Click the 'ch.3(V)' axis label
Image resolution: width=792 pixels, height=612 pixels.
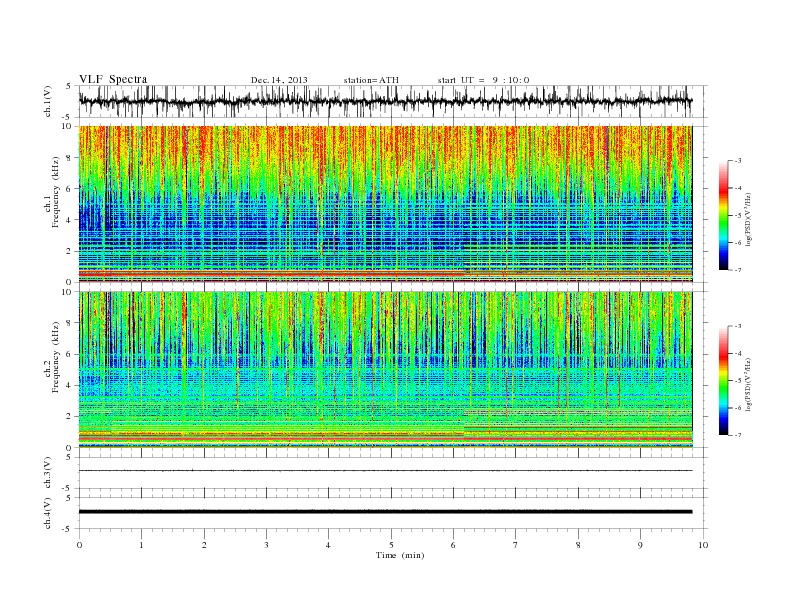pos(48,473)
